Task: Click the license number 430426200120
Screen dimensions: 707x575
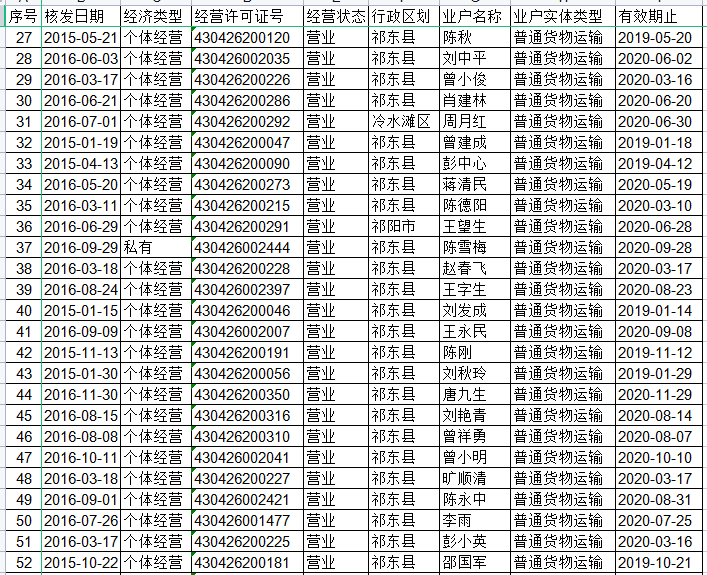Action: point(241,38)
